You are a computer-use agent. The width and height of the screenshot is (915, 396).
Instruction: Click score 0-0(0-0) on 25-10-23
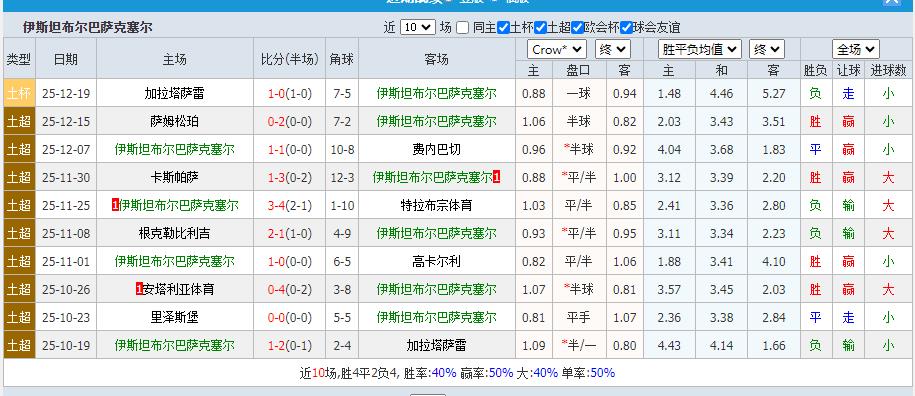click(290, 317)
